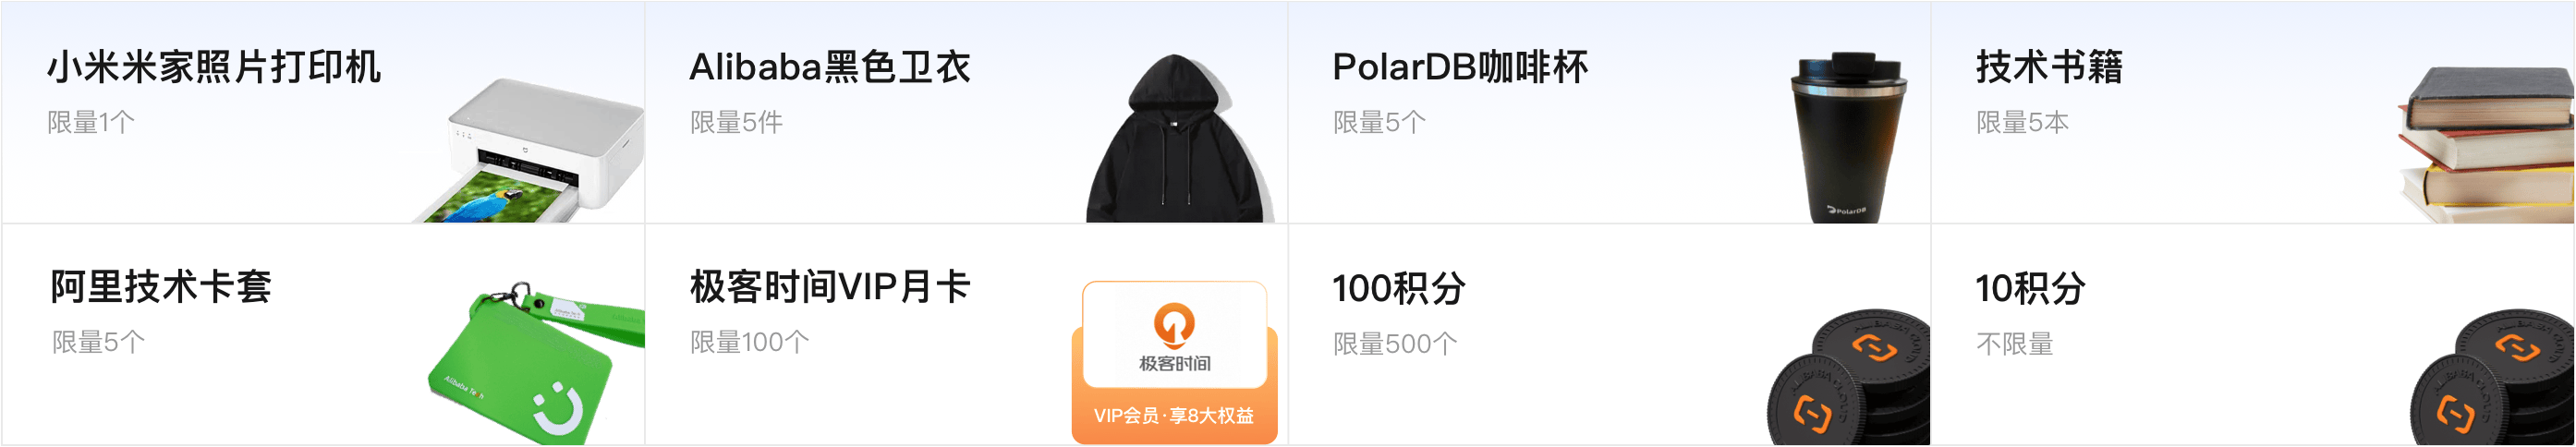The width and height of the screenshot is (2576, 447).
Task: Click the black hoodie image
Action: tap(1178, 138)
